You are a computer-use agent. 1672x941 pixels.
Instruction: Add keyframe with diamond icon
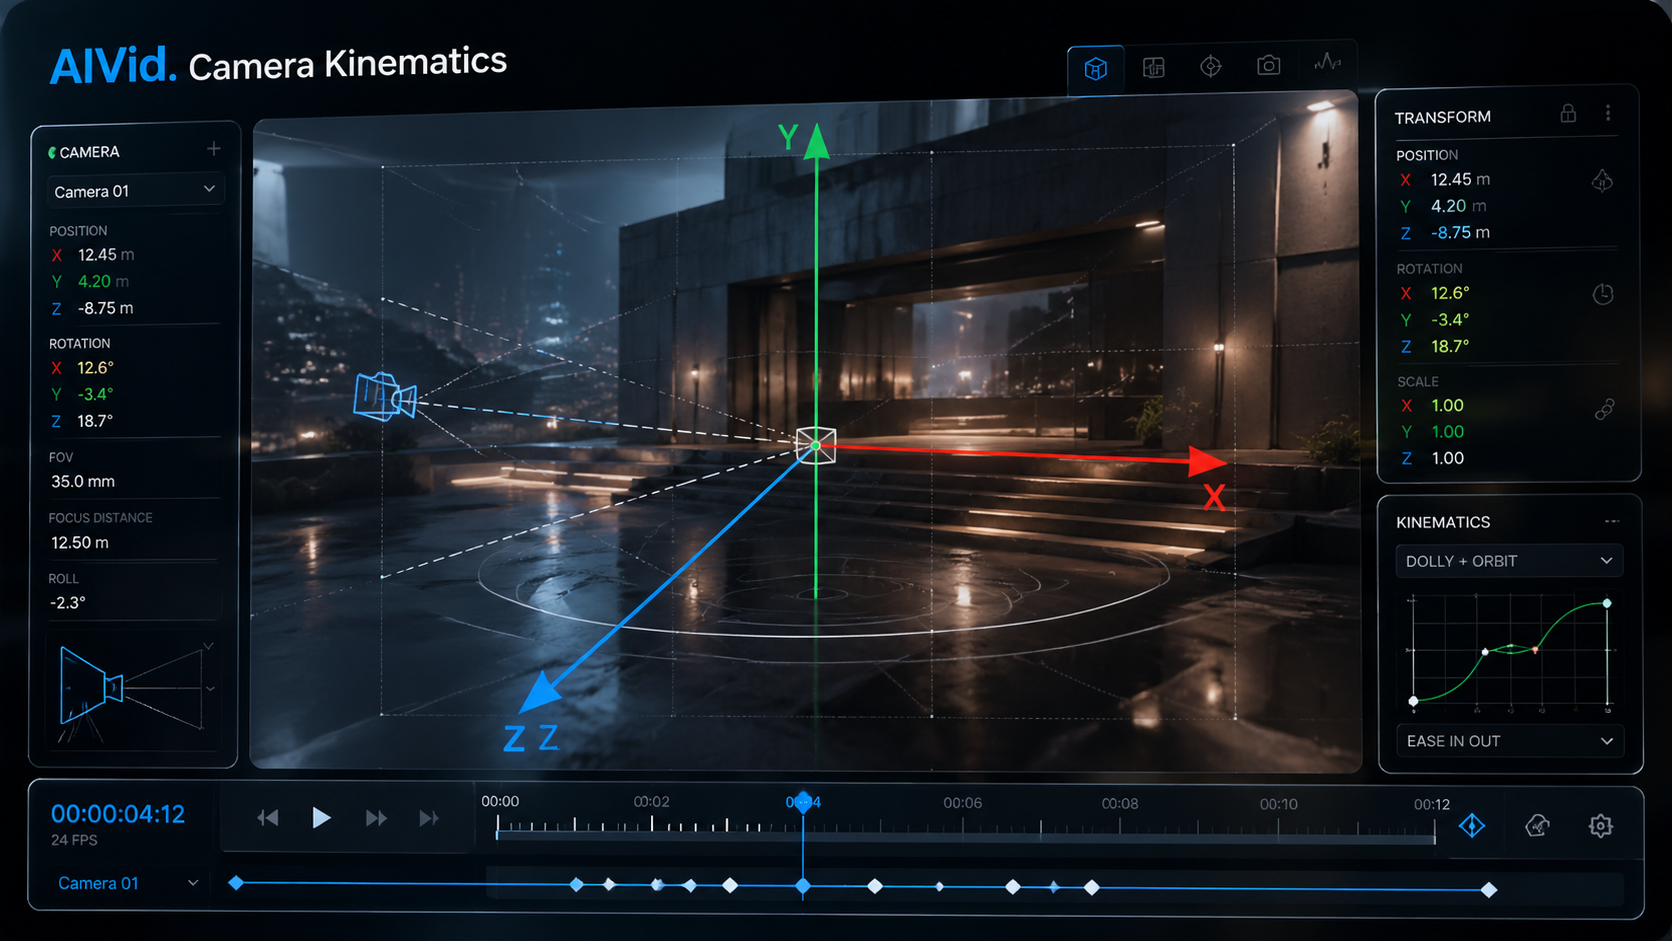(x=1472, y=826)
